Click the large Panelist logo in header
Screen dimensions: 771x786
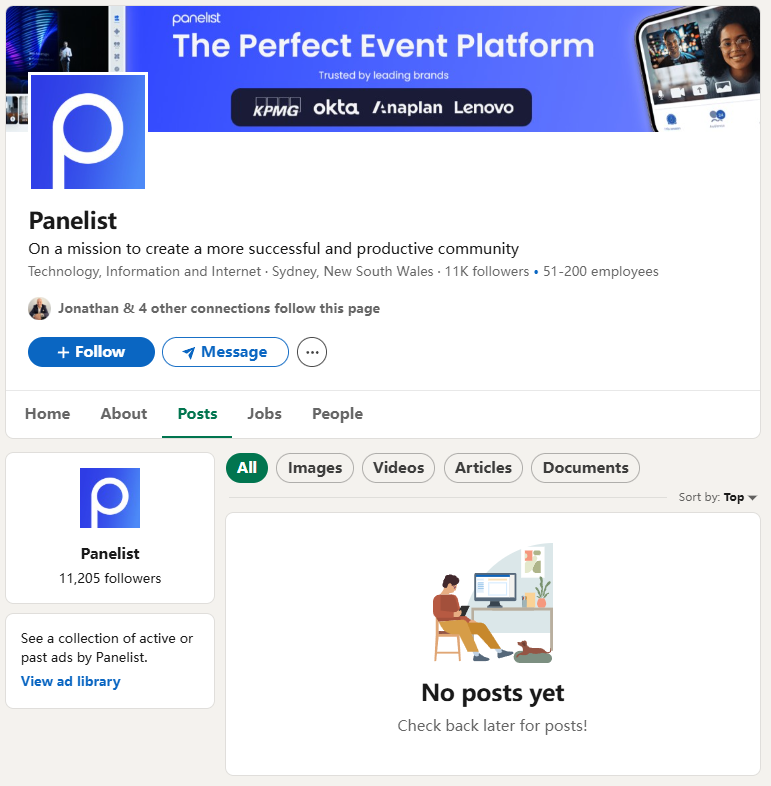tap(88, 131)
